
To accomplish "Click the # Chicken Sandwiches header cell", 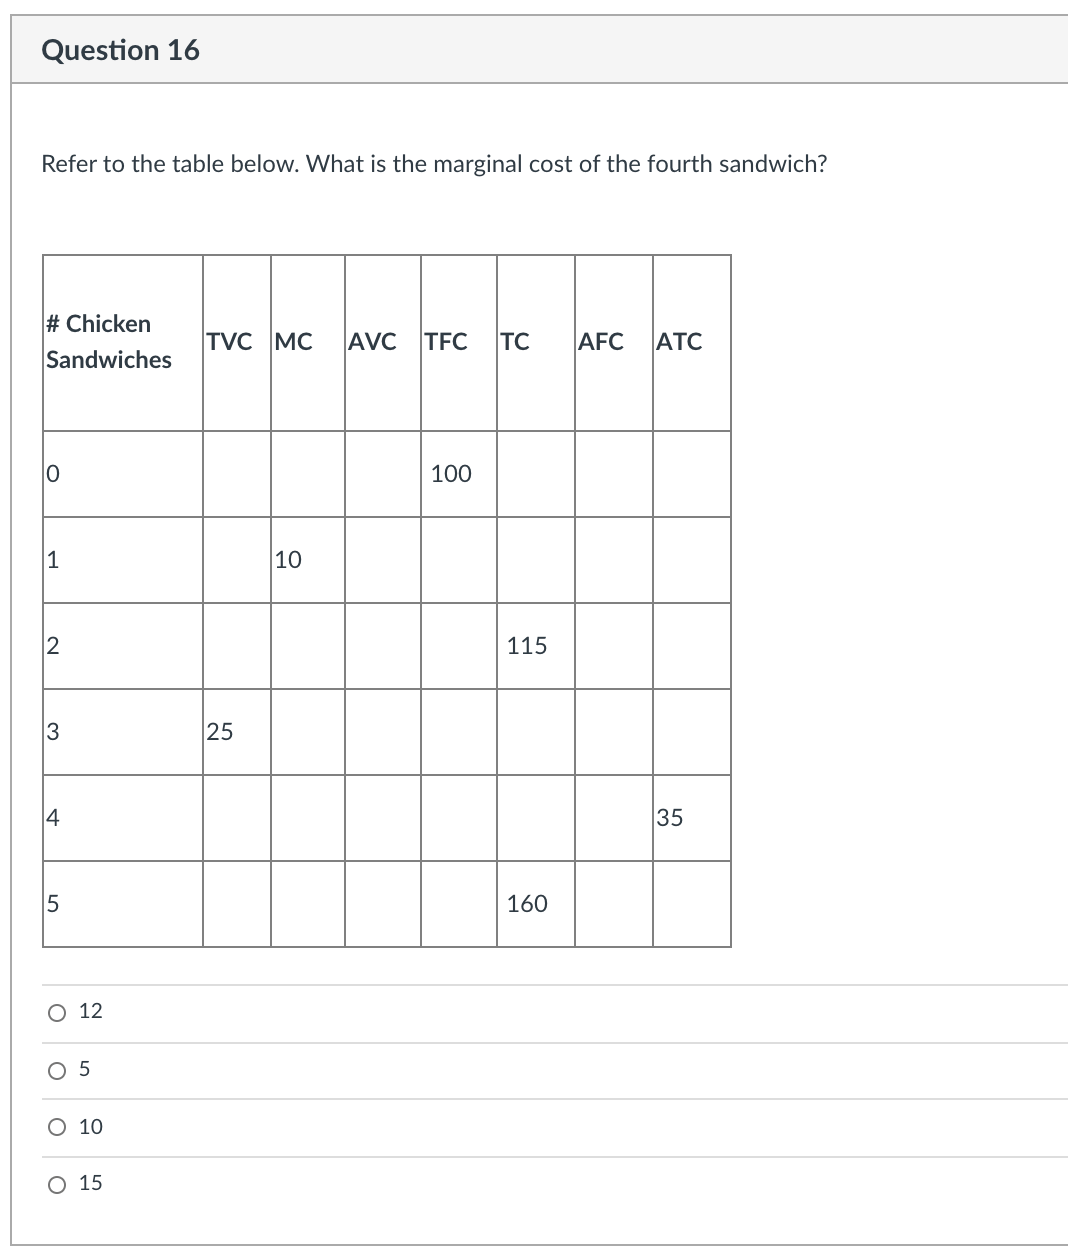I will point(108,342).
